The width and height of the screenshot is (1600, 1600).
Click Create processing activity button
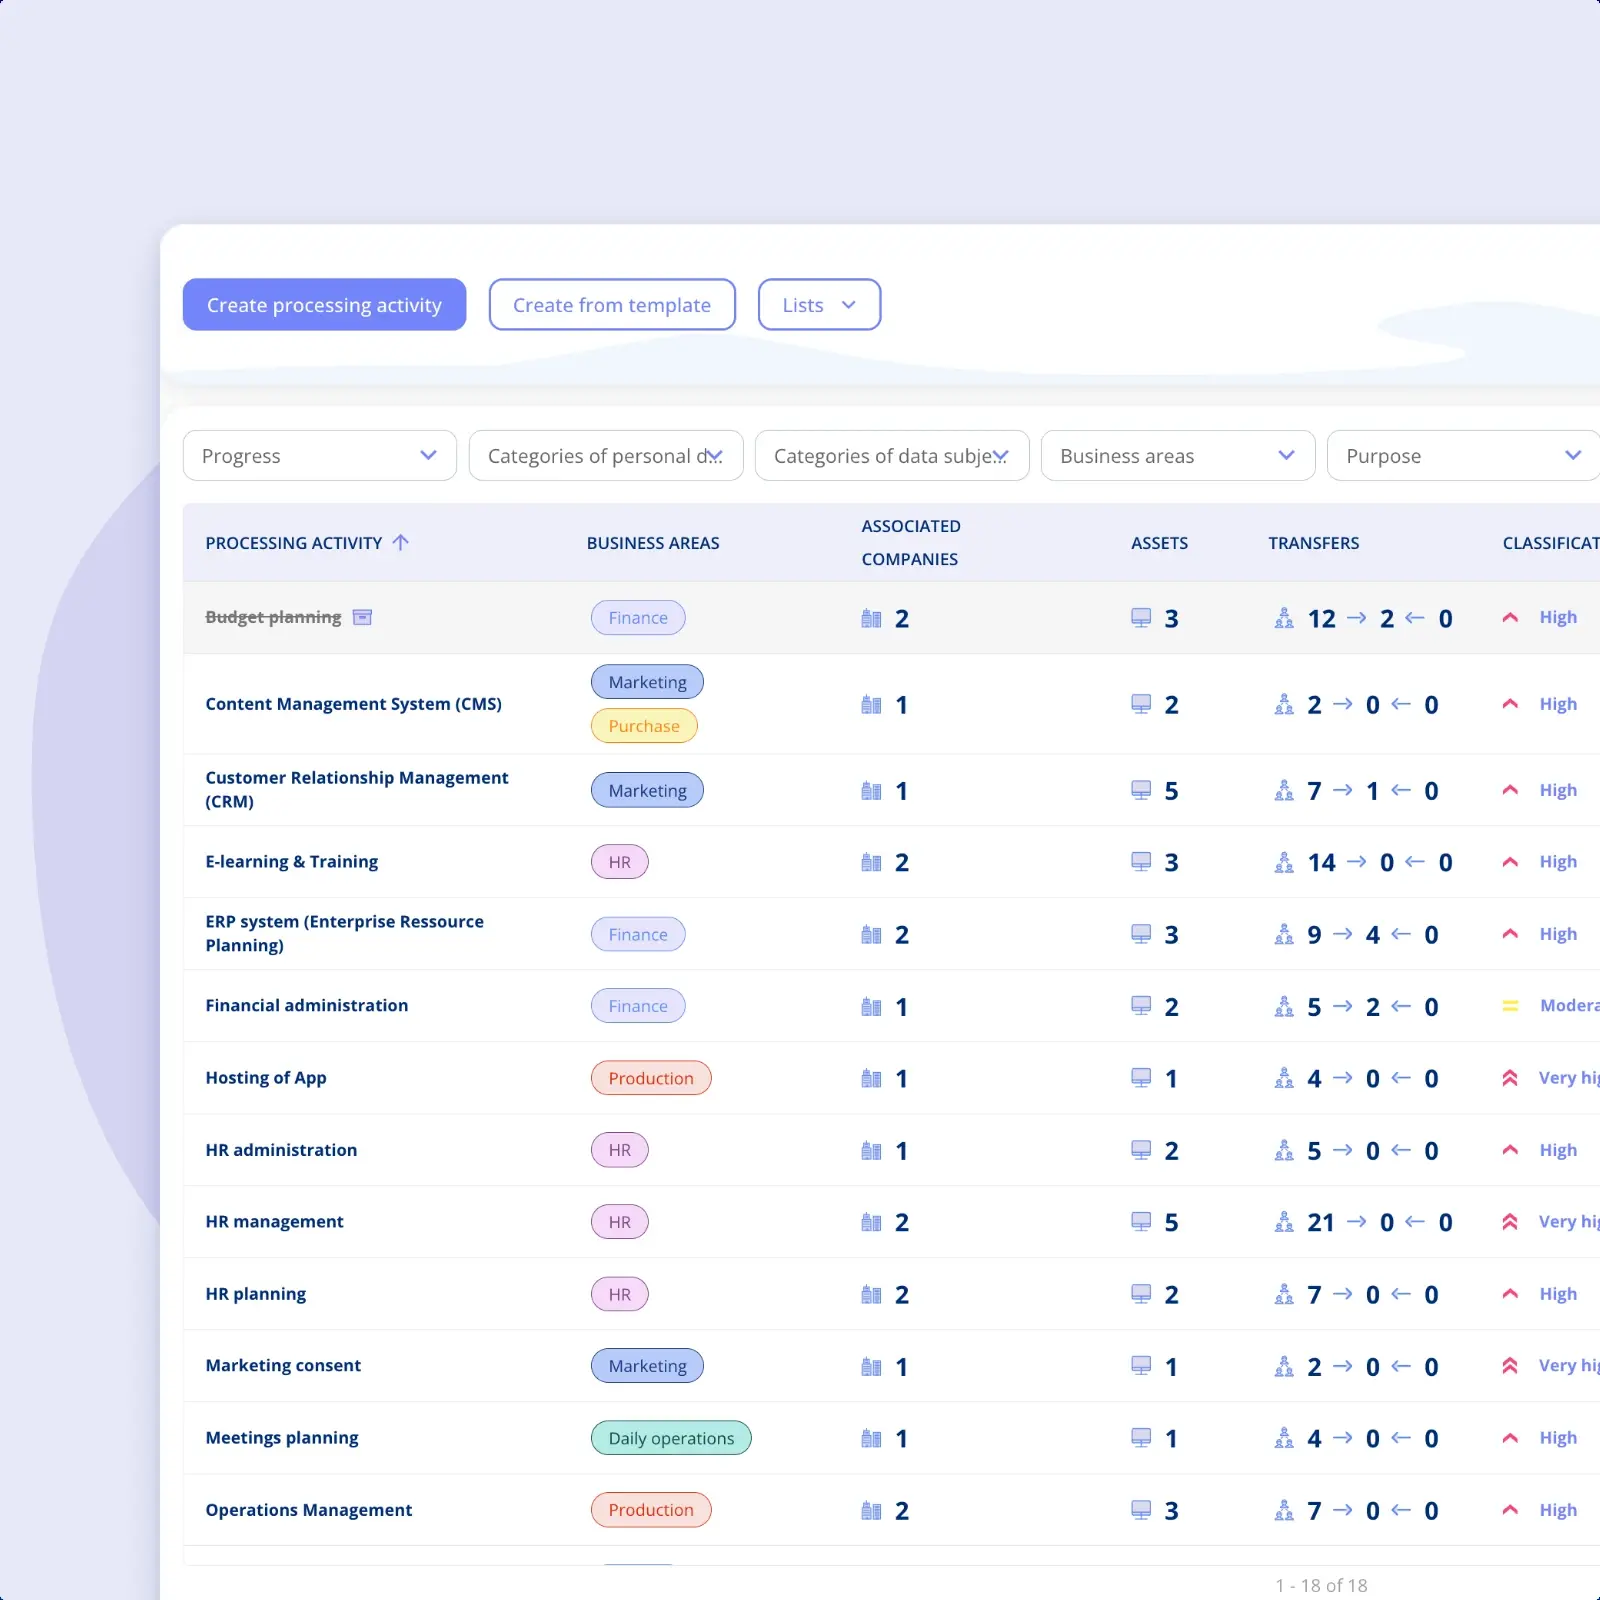[324, 305]
